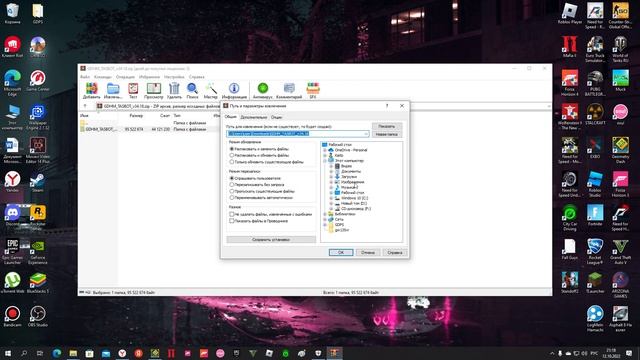Select 'Только обновить существующие файлы' radio option
Screen dimensions: 640x360
pyautogui.click(x=232, y=162)
